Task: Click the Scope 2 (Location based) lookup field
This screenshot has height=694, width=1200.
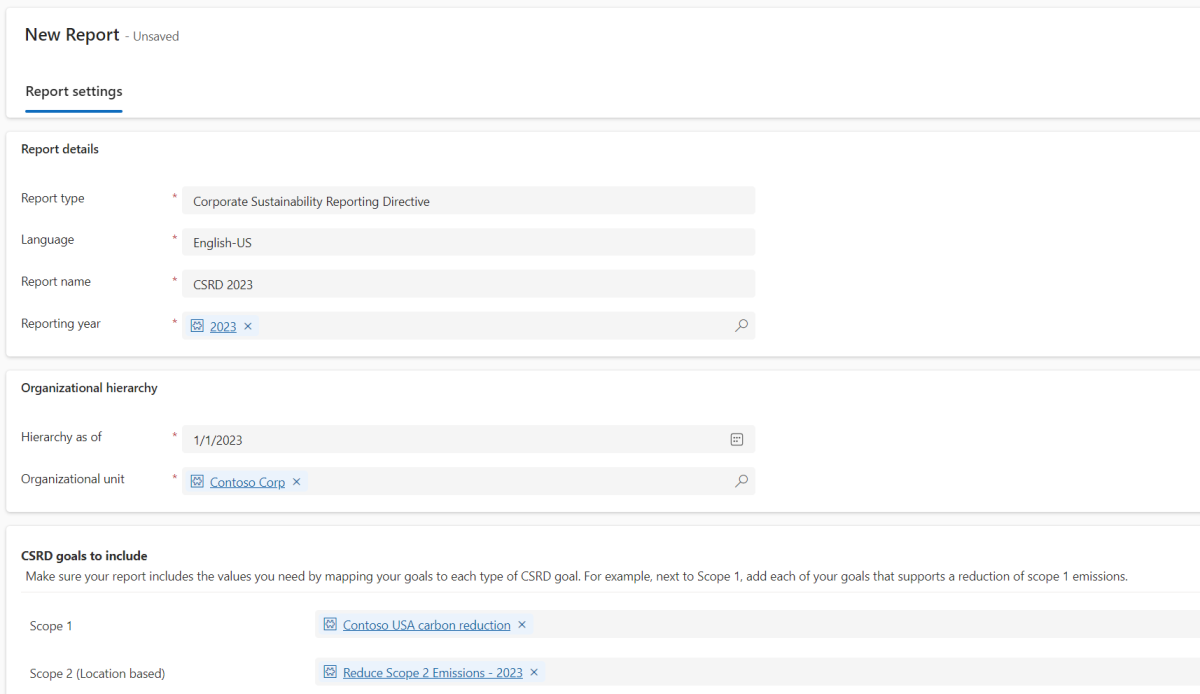Action: tap(757, 672)
